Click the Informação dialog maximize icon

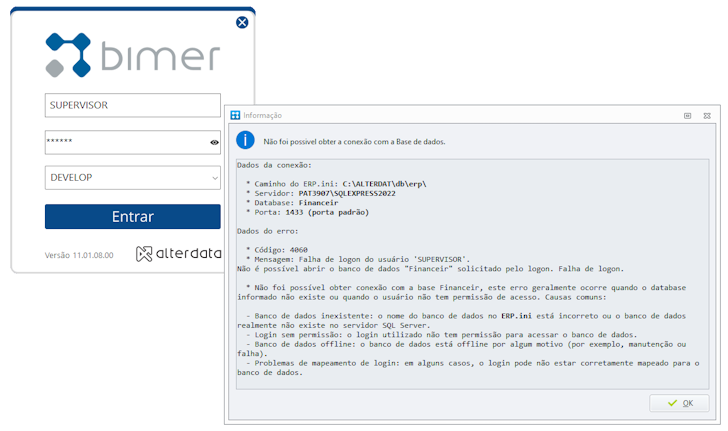point(688,116)
